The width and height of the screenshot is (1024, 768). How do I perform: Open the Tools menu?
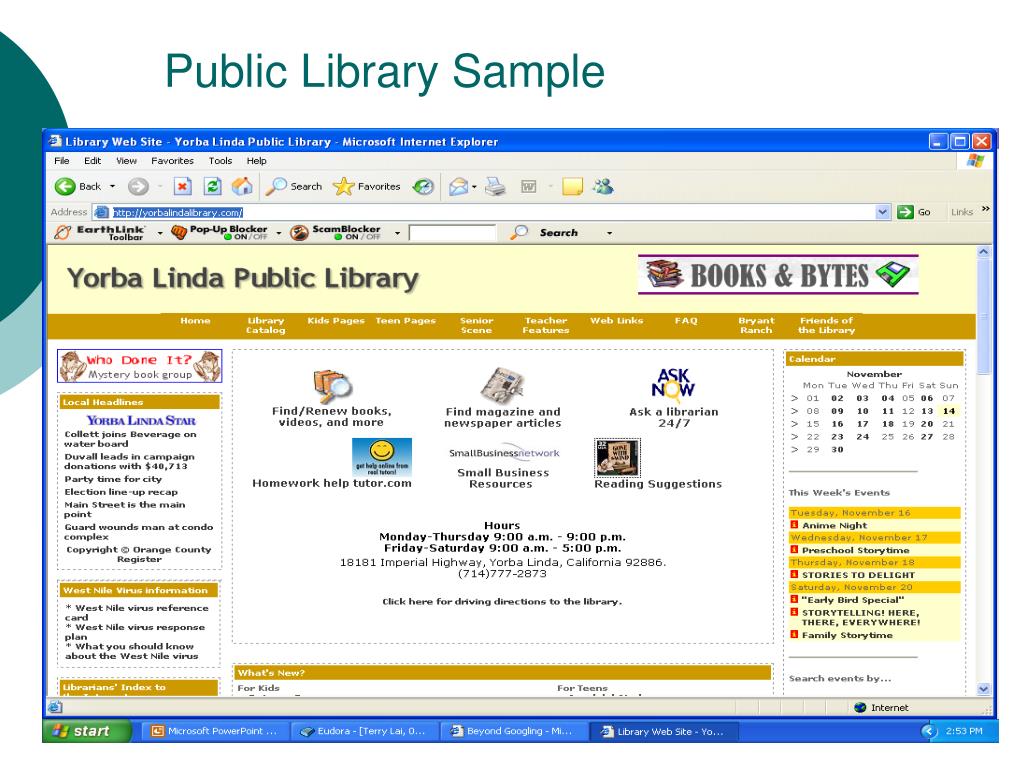[x=220, y=161]
